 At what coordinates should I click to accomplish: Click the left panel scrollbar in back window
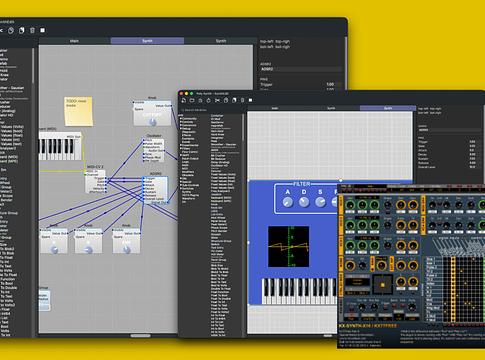(33, 66)
